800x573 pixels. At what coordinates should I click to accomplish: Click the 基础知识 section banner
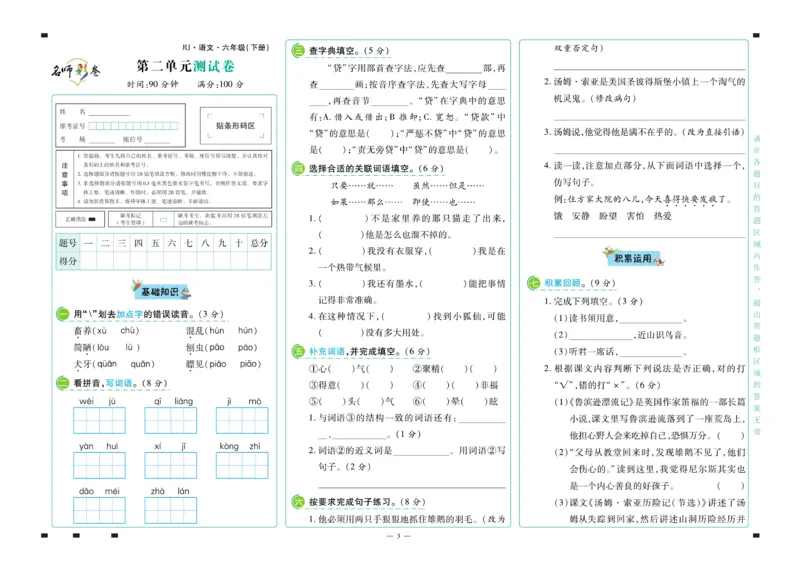pyautogui.click(x=161, y=290)
